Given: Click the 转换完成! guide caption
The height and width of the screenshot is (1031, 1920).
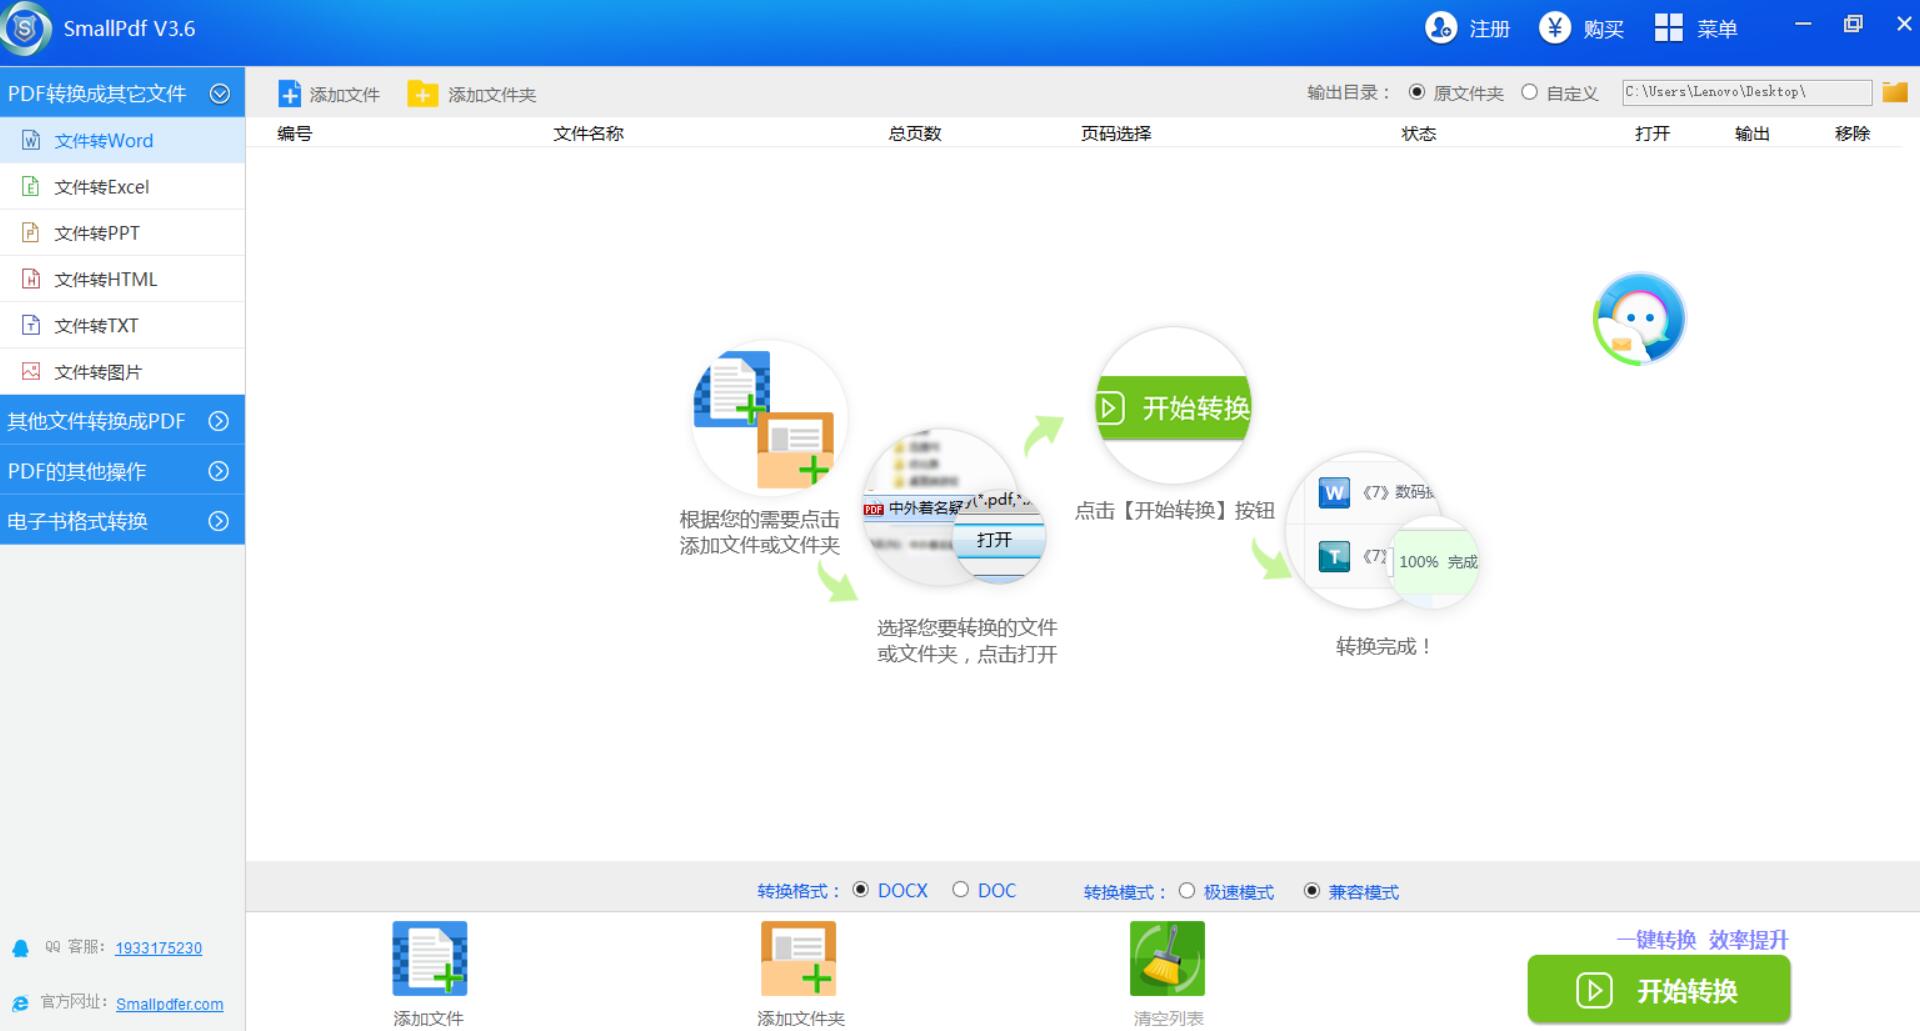Looking at the screenshot, I should click(1383, 646).
